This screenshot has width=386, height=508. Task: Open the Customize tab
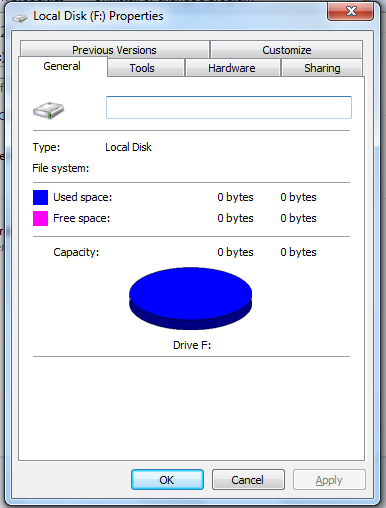[x=287, y=50]
